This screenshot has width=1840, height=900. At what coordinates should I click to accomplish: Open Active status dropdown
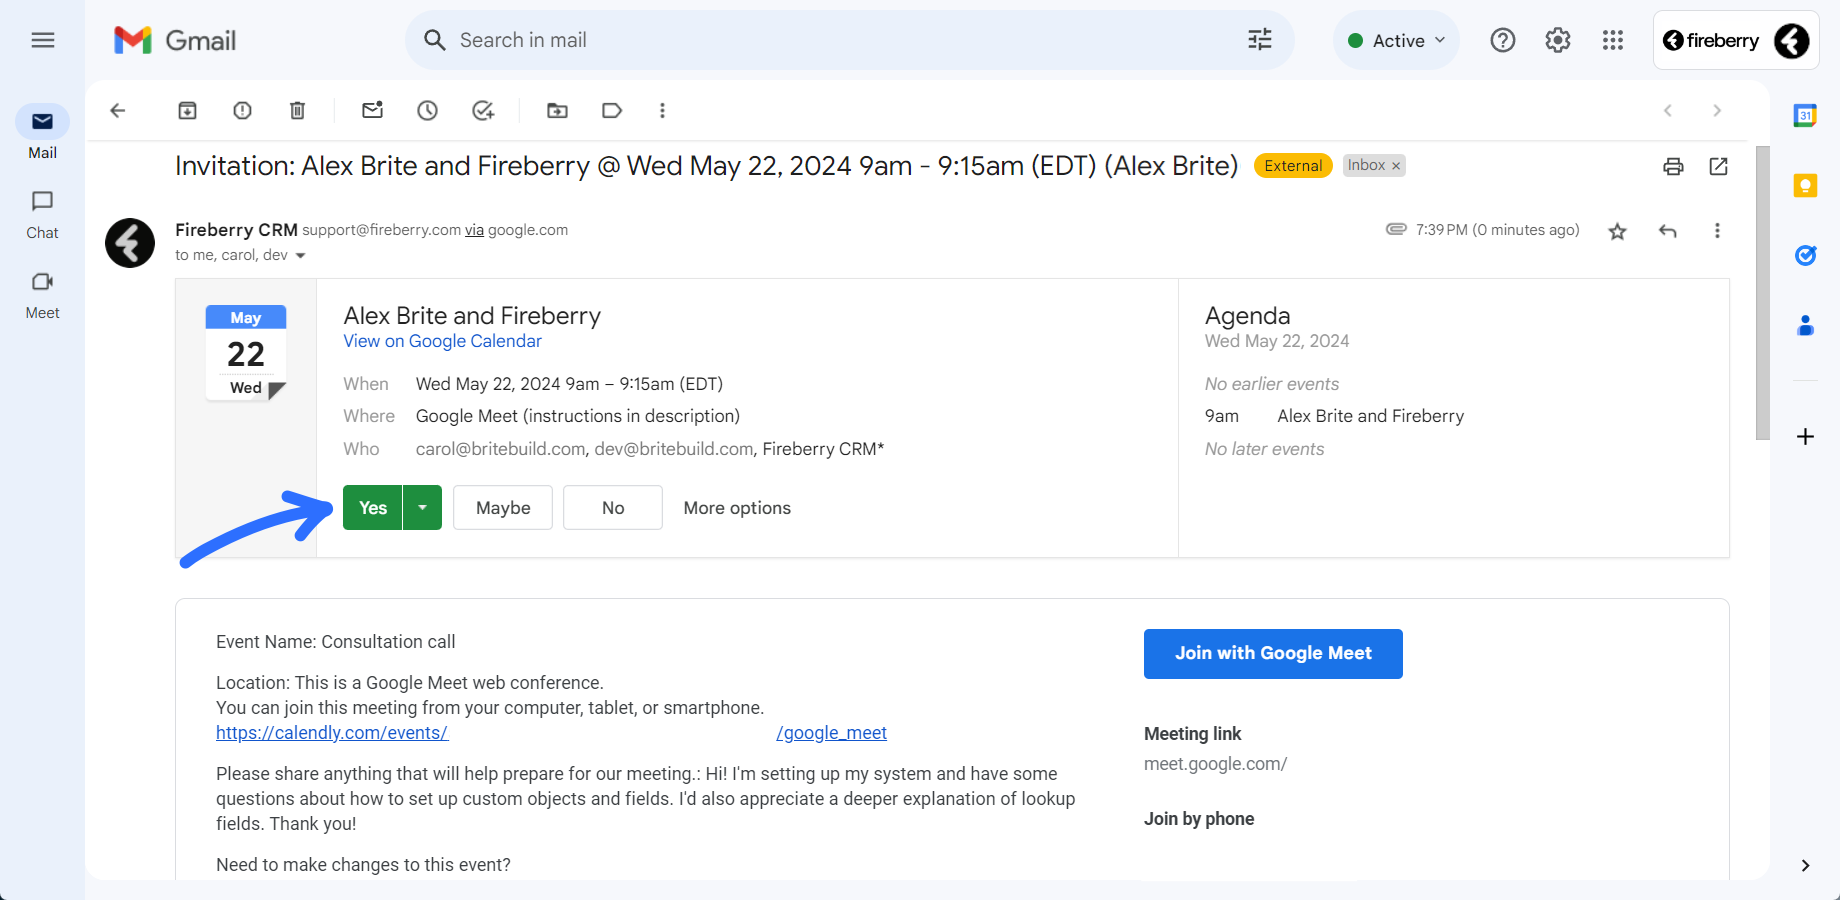pos(1397,40)
